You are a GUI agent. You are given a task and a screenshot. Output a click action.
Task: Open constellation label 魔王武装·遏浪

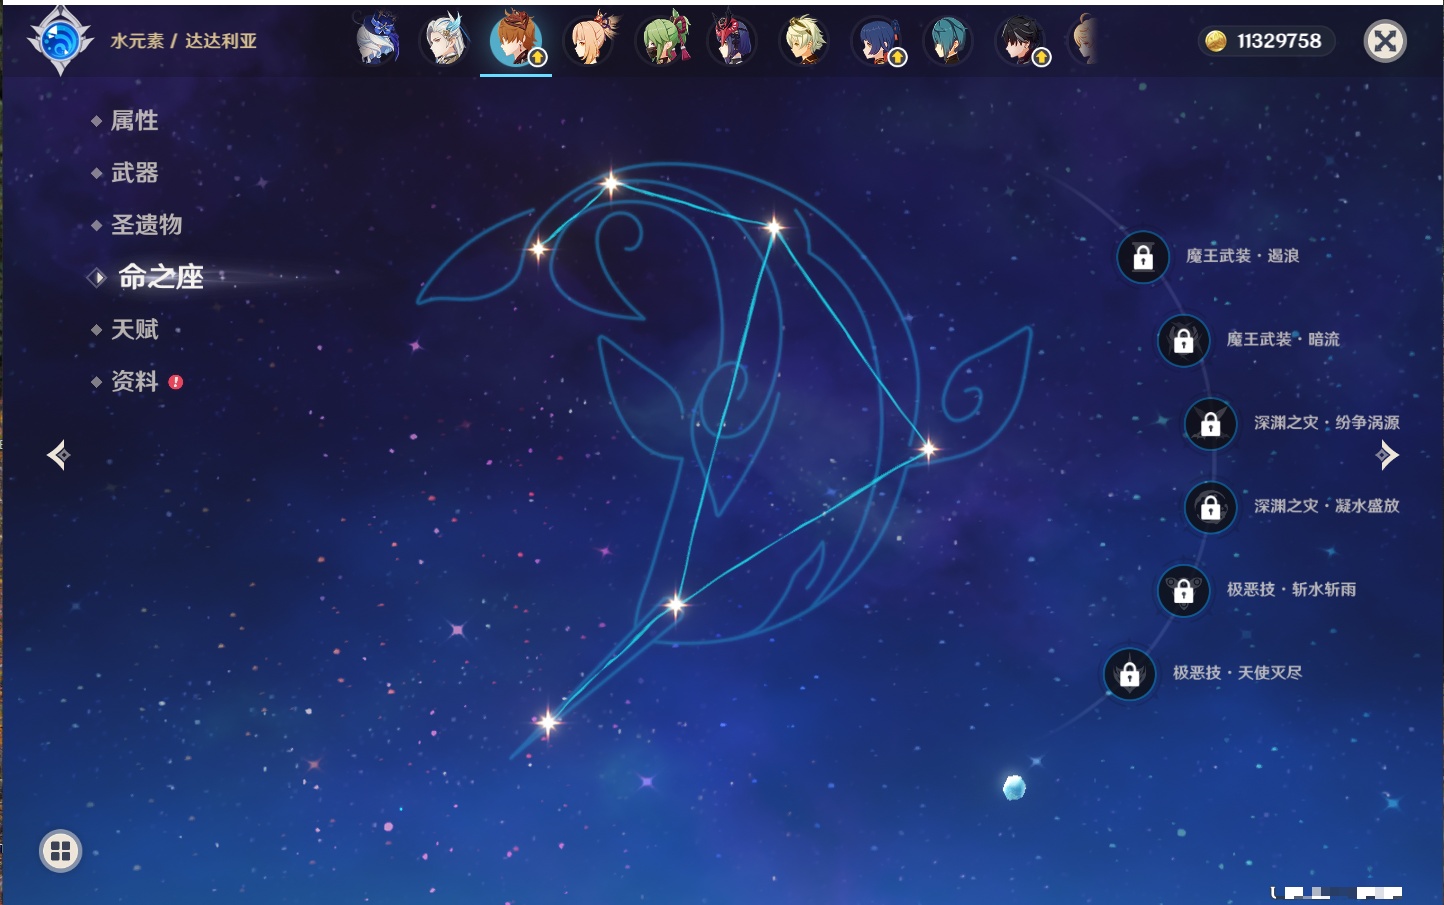[x=1243, y=256]
